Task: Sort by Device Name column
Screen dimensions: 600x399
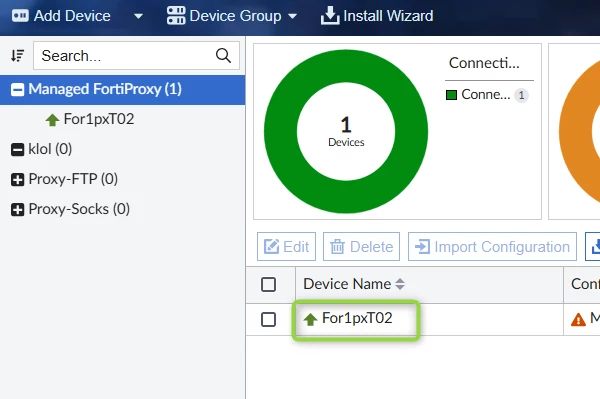Action: pos(354,284)
